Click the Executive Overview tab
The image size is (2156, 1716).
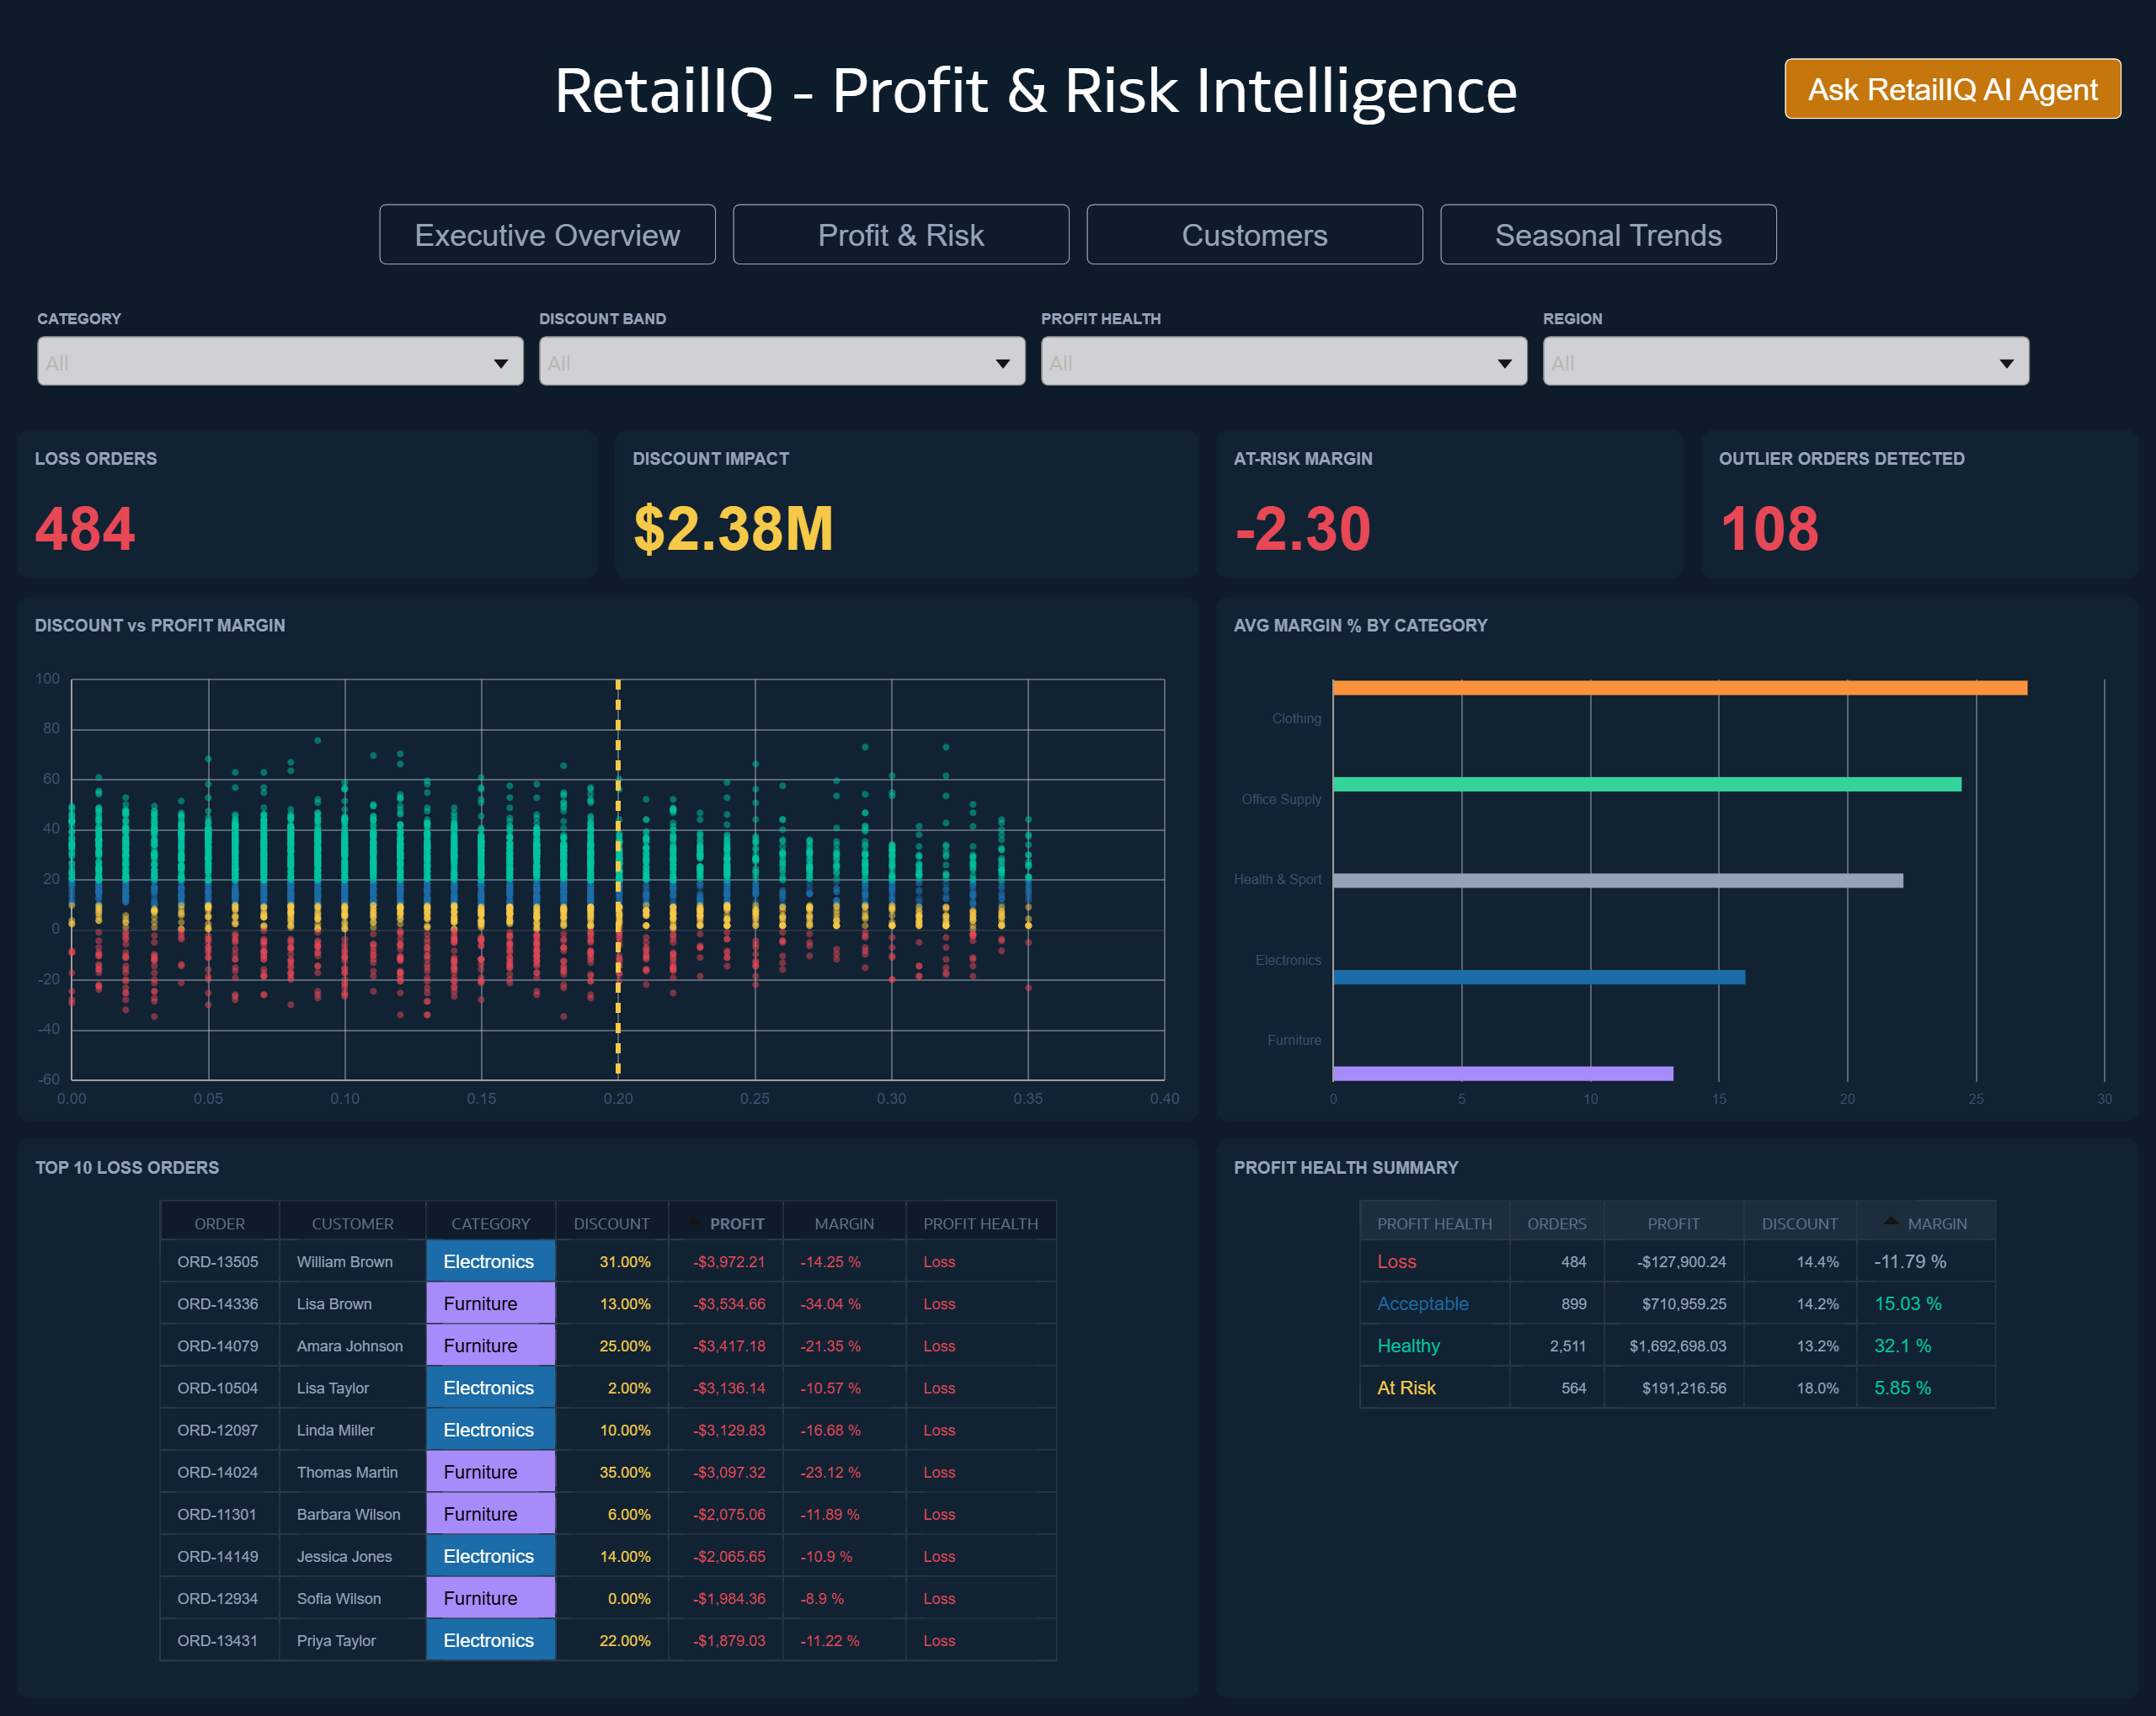pyautogui.click(x=547, y=234)
